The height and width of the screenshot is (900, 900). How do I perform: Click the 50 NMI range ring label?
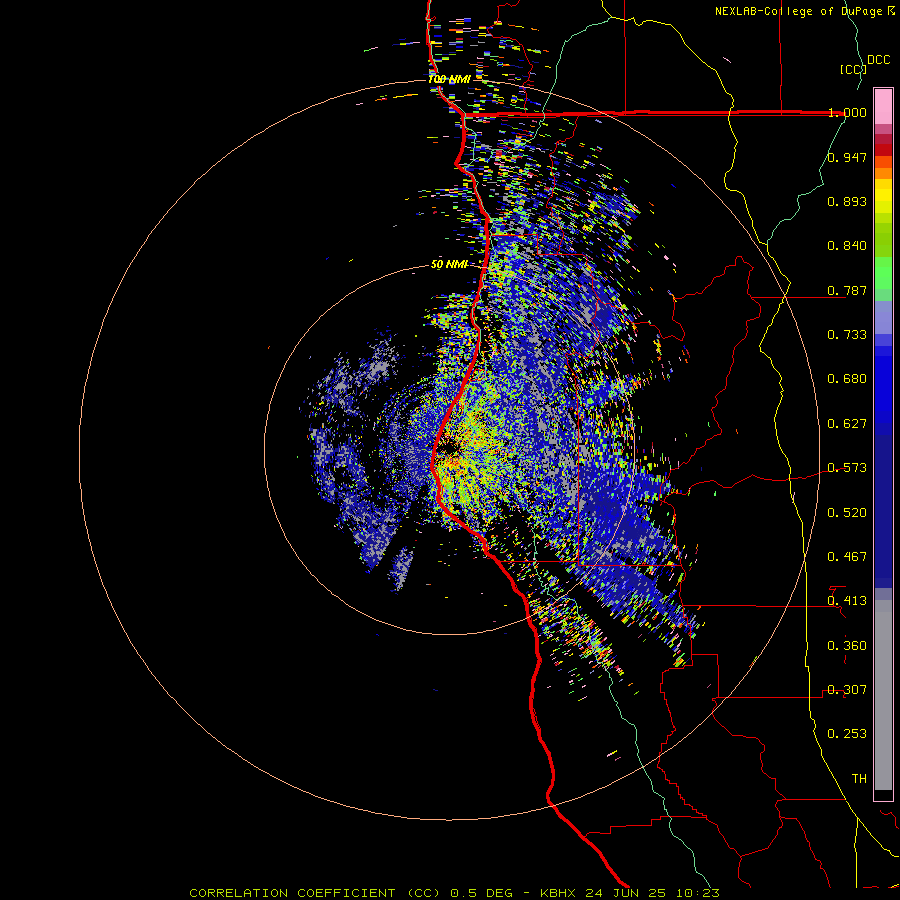pos(449,265)
